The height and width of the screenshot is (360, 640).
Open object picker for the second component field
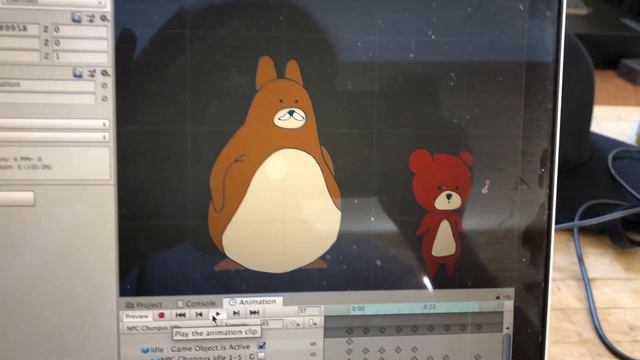[x=104, y=99]
